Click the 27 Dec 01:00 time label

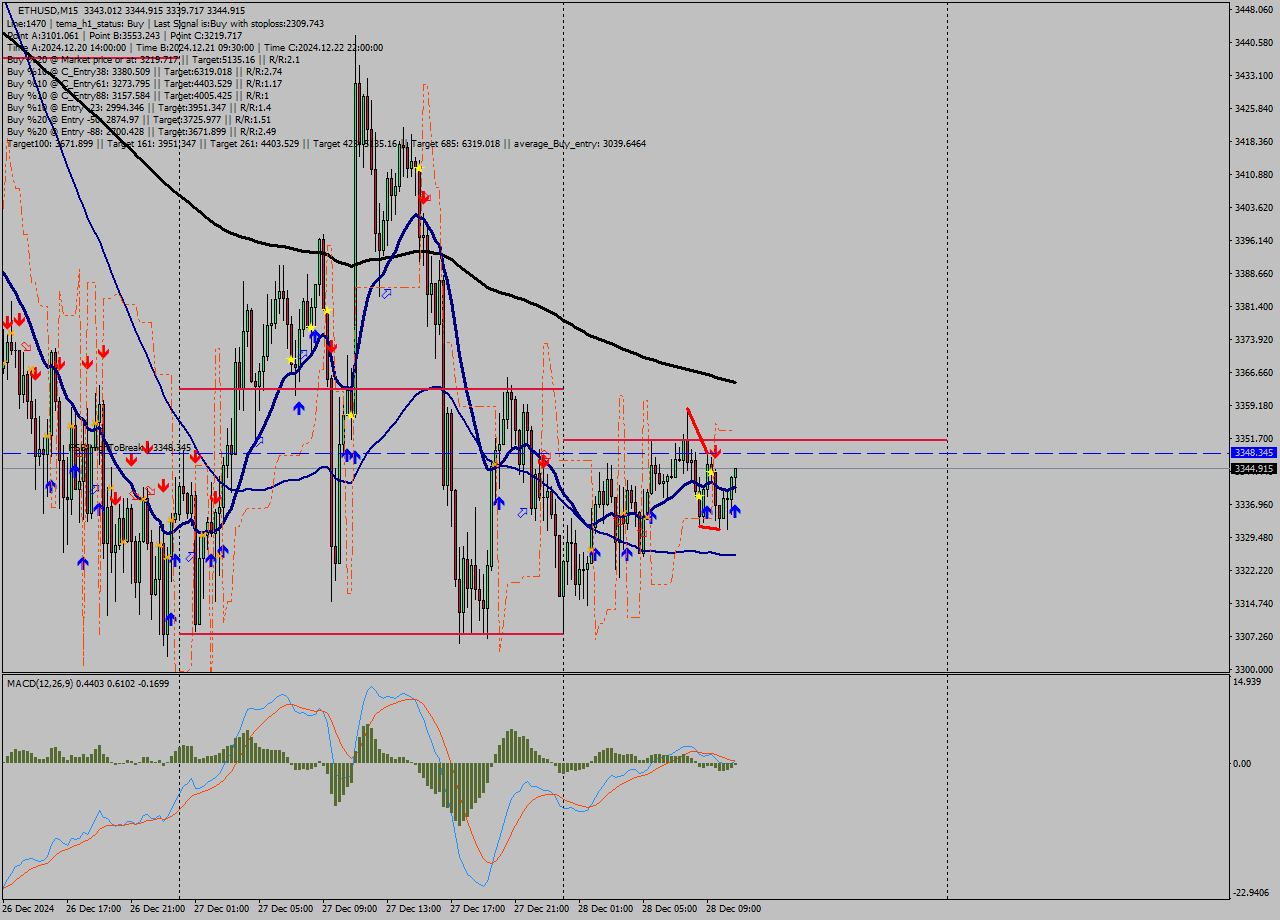pyautogui.click(x=221, y=909)
